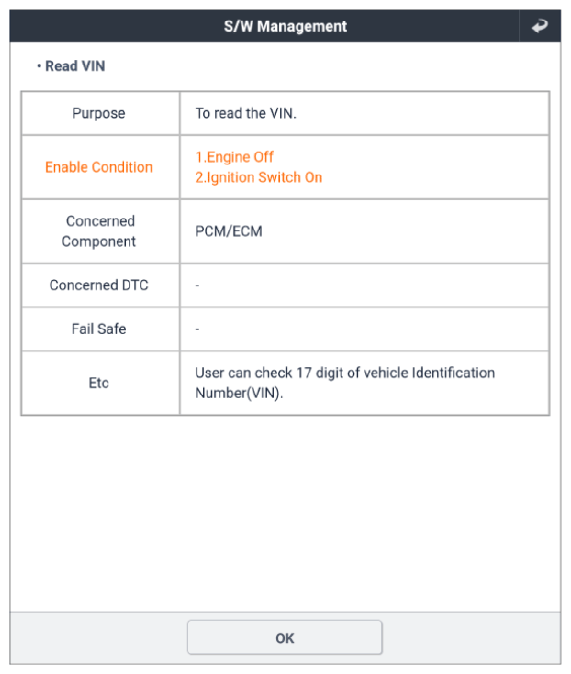Image resolution: width=571 pixels, height=674 pixels.
Task: Click the '1.Engine Off' condition text
Action: pyautogui.click(x=234, y=157)
